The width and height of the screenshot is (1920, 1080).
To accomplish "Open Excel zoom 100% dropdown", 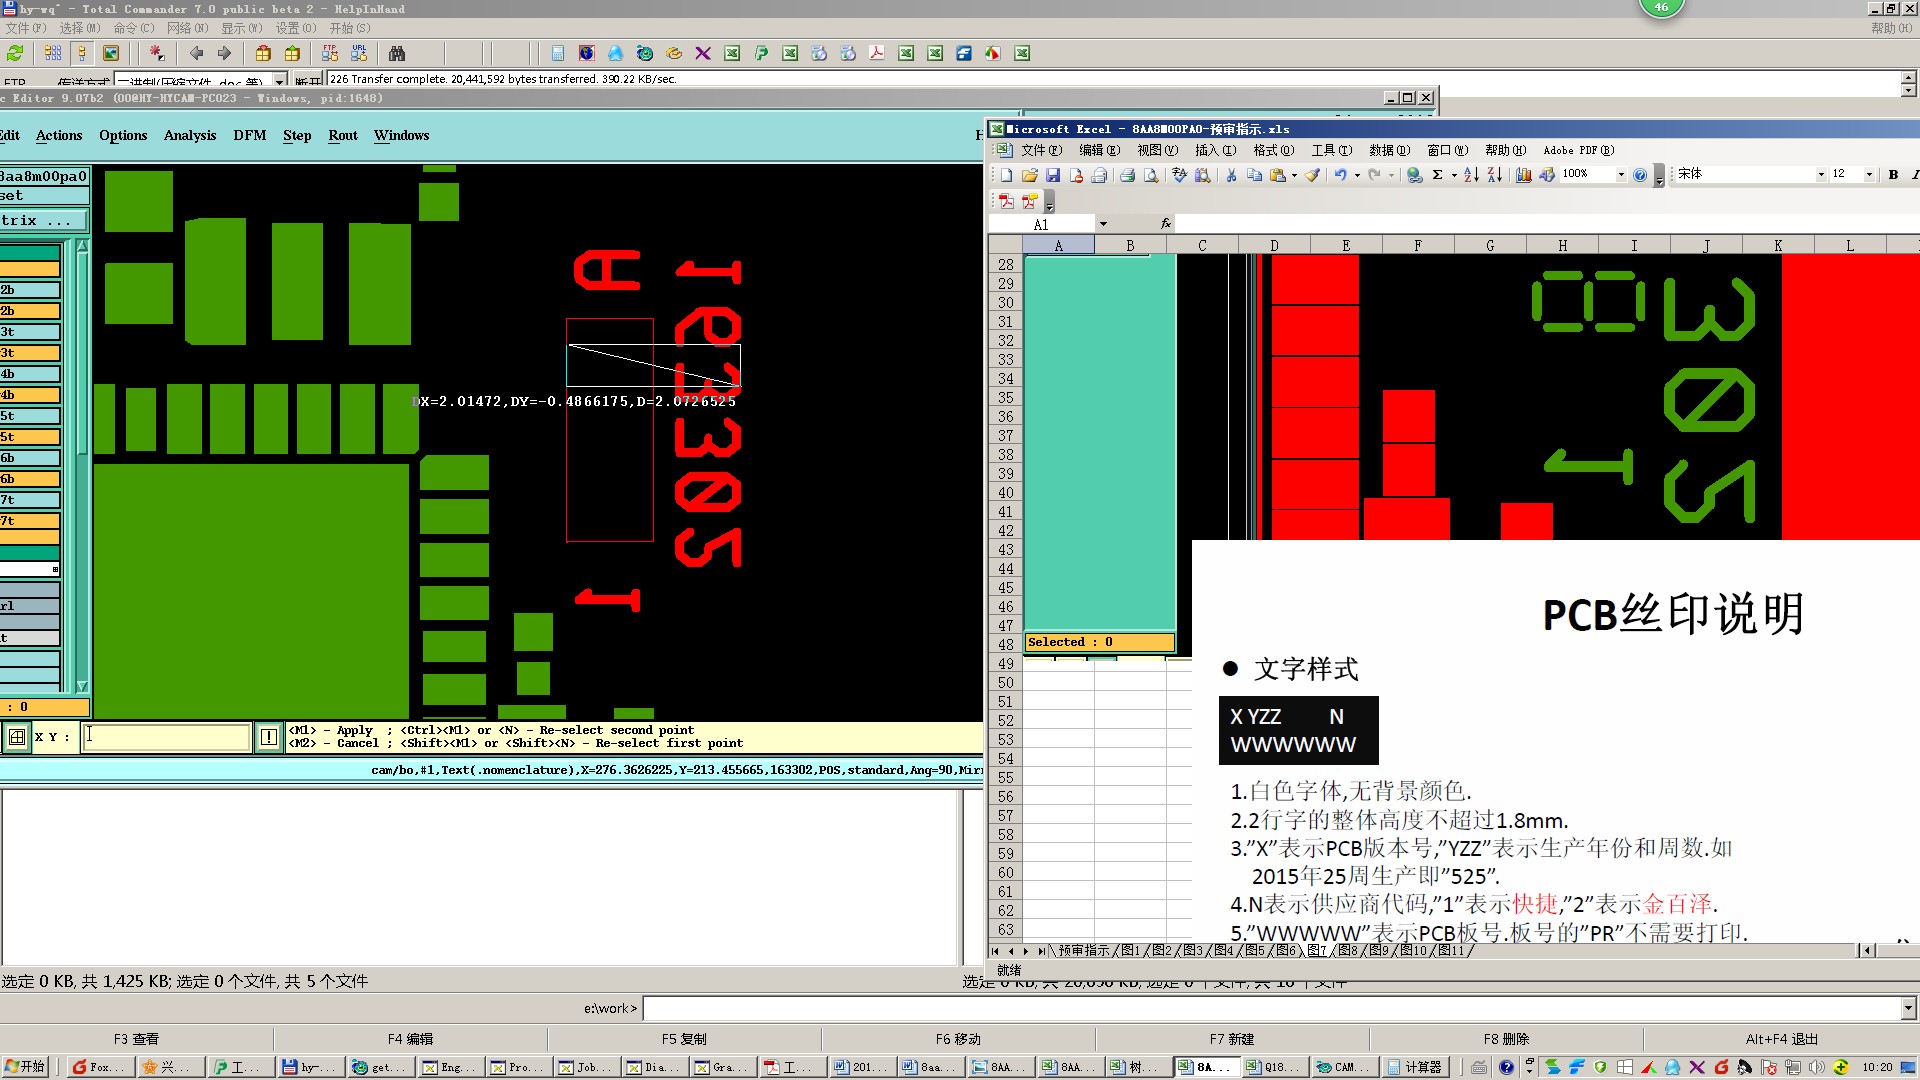I will pos(1621,175).
